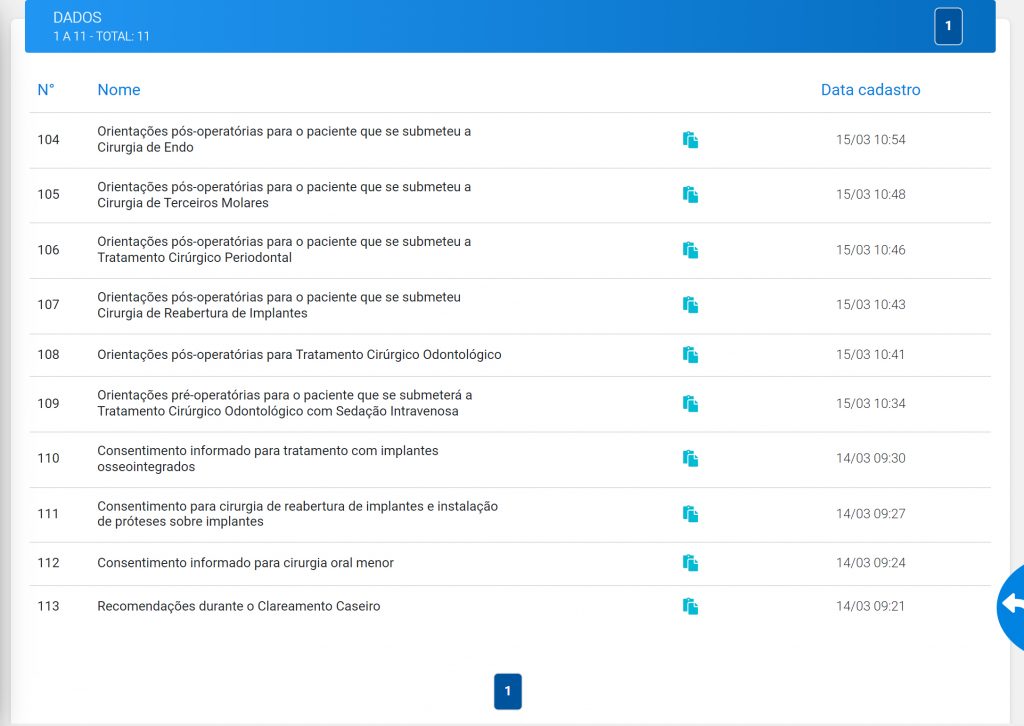The image size is (1024, 726).
Task: Click copy icon for row 112 cirurgia oral menor
Action: [690, 563]
